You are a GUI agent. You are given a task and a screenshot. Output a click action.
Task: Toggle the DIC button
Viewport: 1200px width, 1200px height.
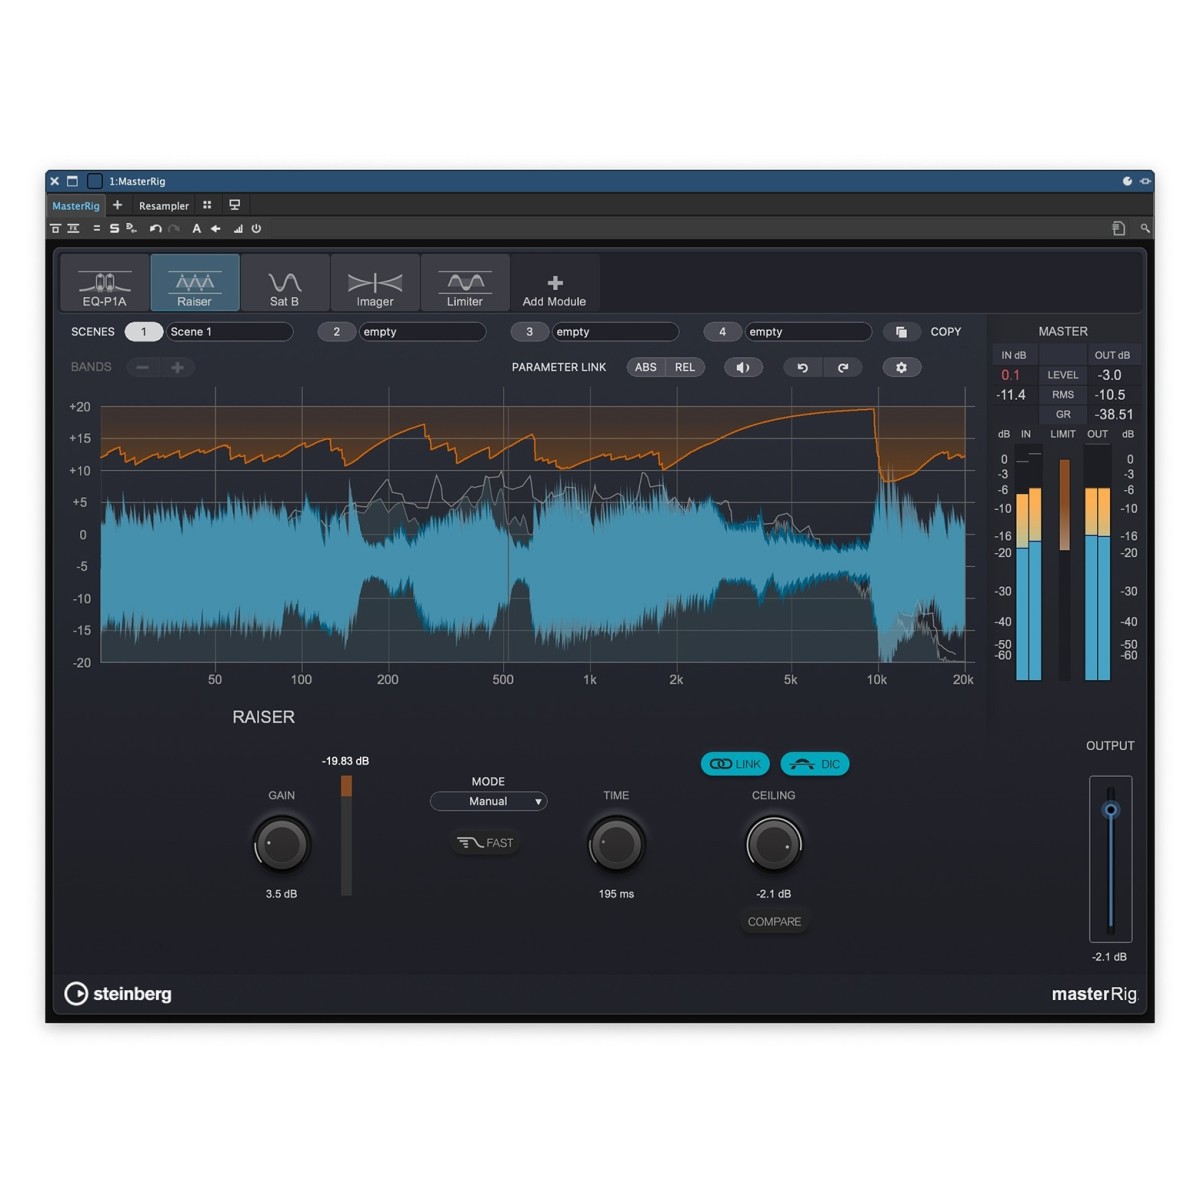point(815,764)
